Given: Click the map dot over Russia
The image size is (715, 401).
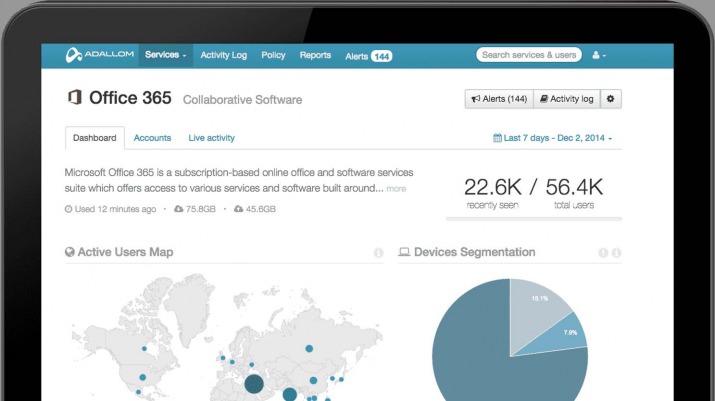Looking at the screenshot, I should tap(309, 349).
